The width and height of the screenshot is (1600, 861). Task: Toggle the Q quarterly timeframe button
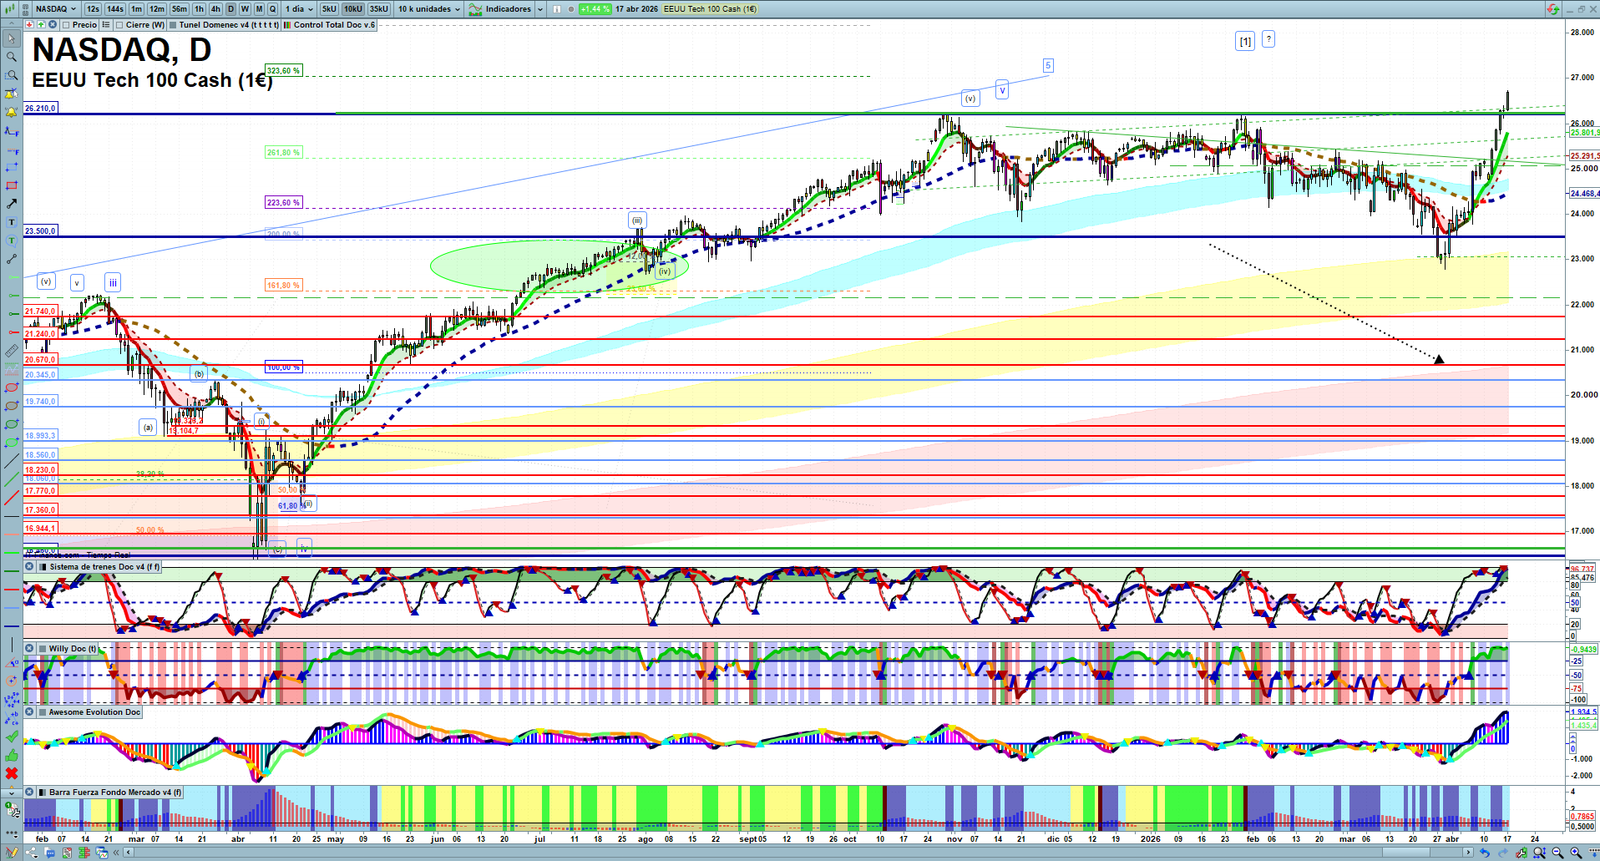[272, 9]
